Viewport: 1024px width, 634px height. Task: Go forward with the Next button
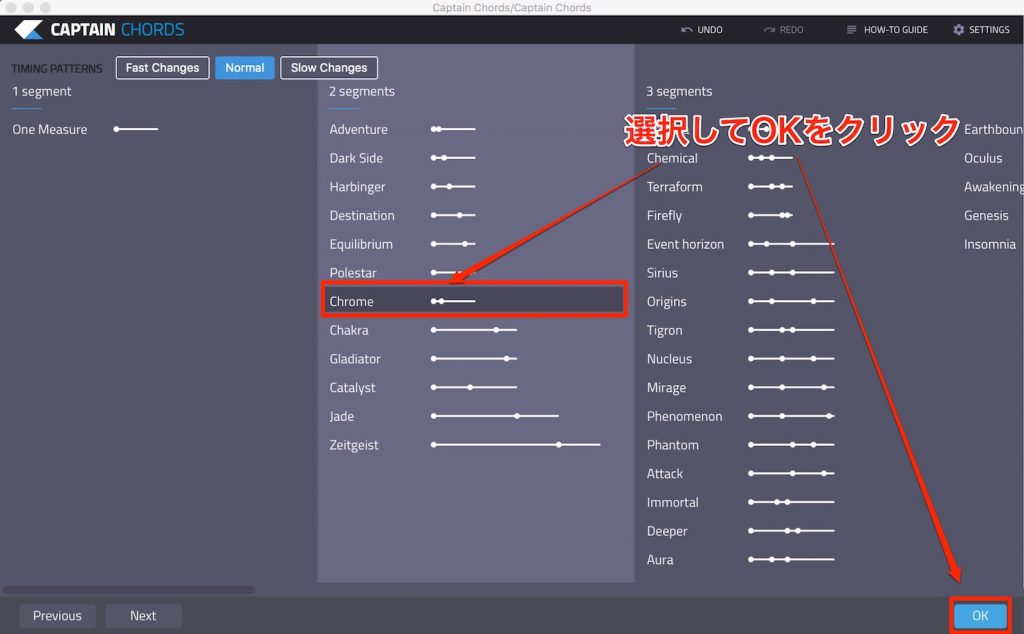coord(143,615)
